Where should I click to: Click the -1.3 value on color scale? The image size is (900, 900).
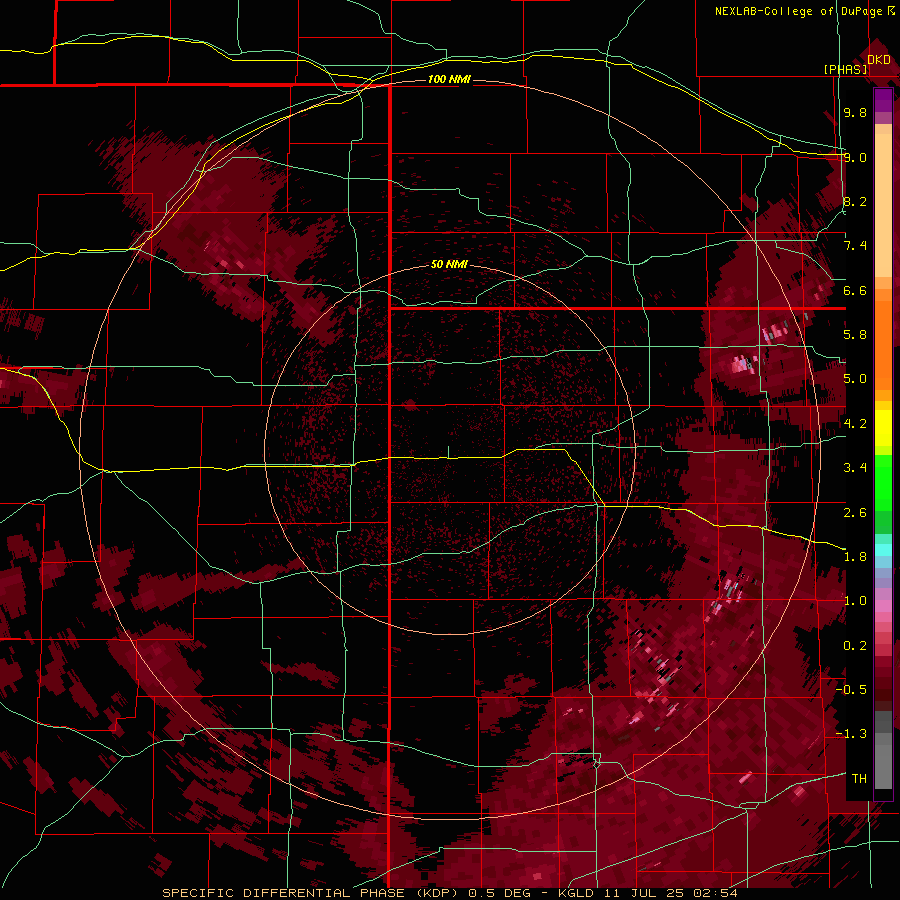[851, 734]
